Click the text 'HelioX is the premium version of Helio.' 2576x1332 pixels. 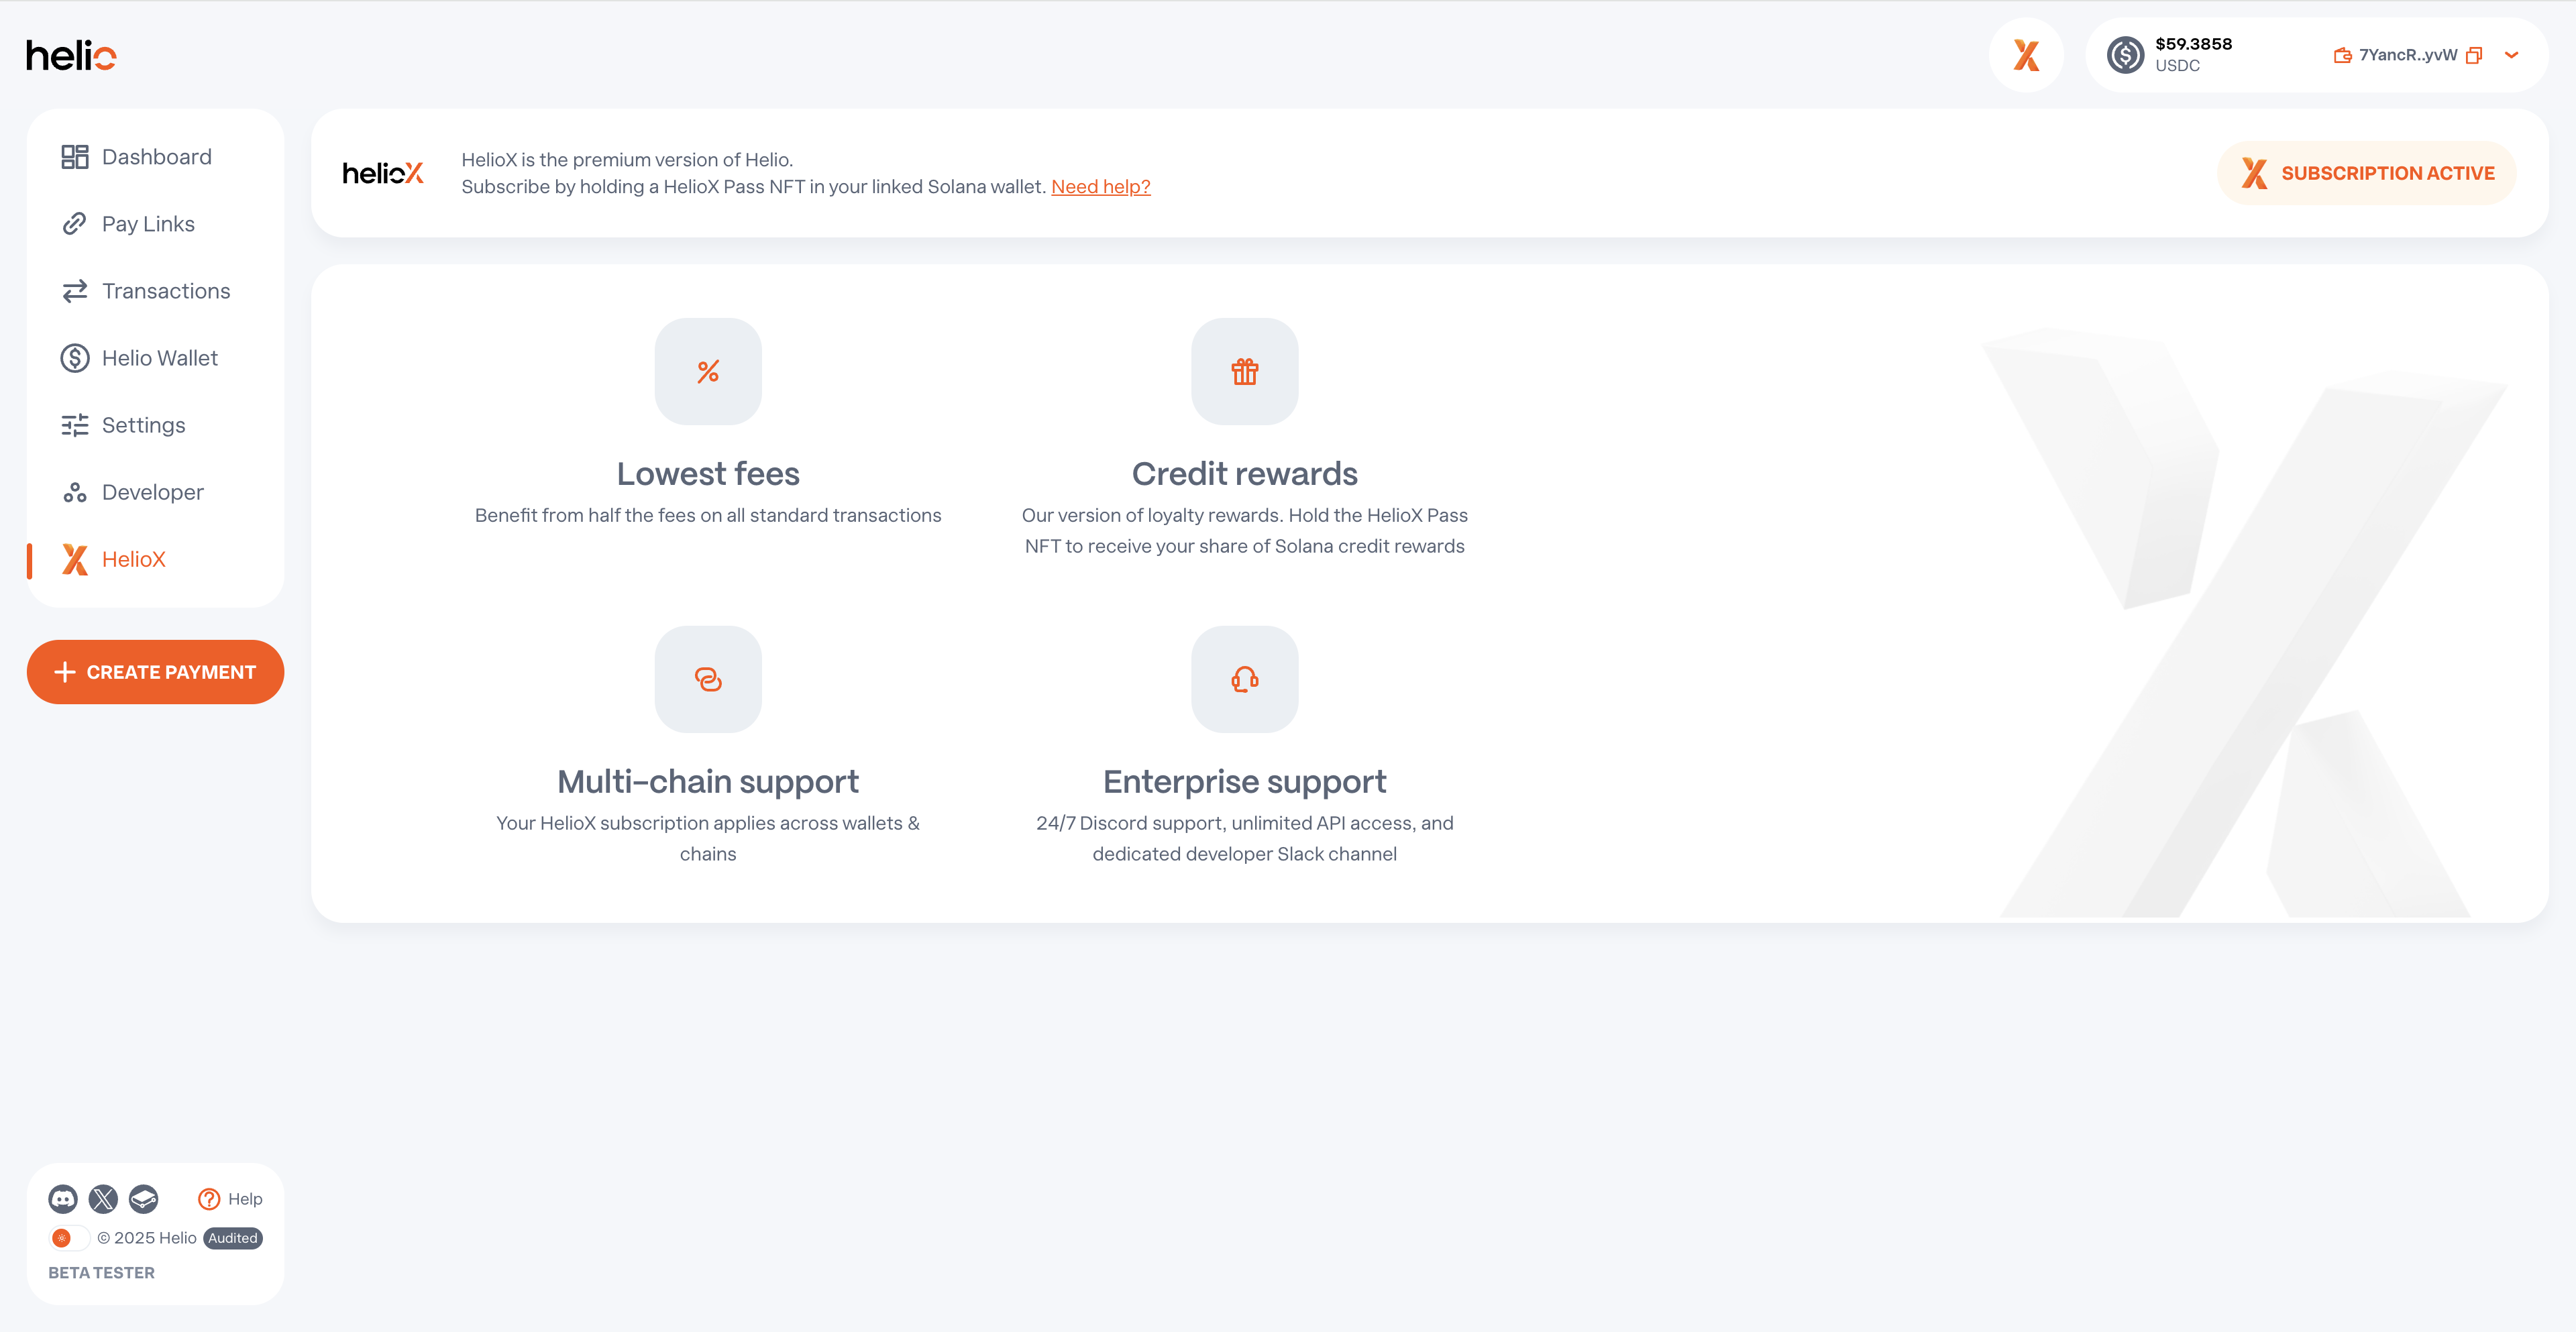(627, 160)
